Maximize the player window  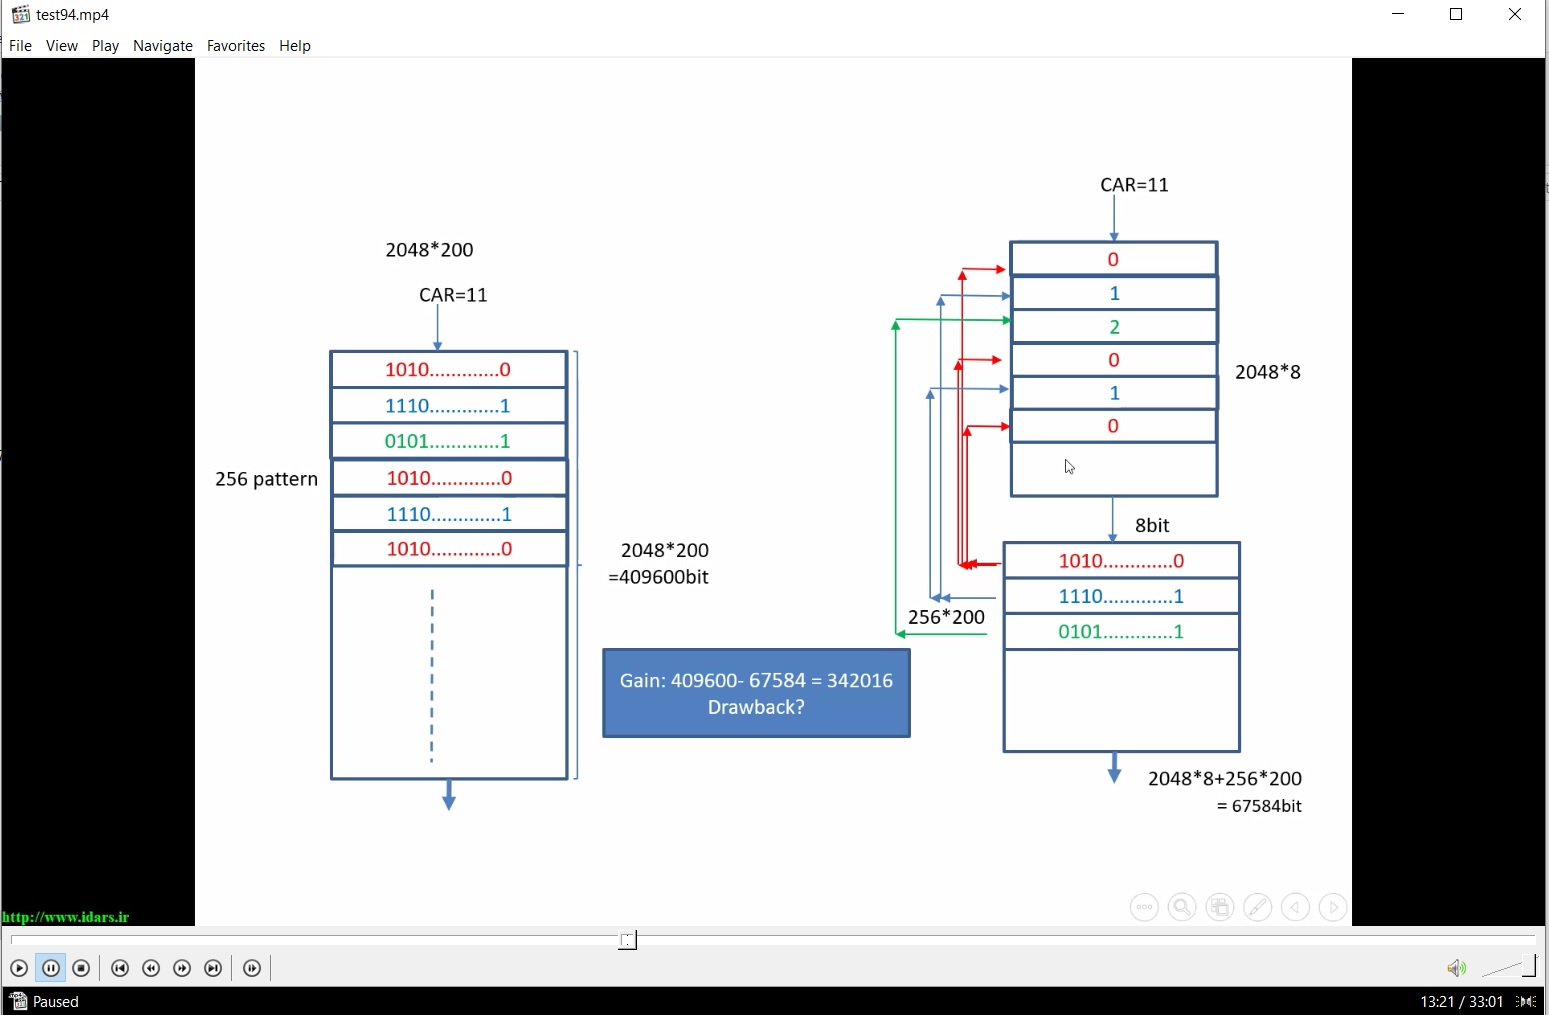coord(1457,15)
